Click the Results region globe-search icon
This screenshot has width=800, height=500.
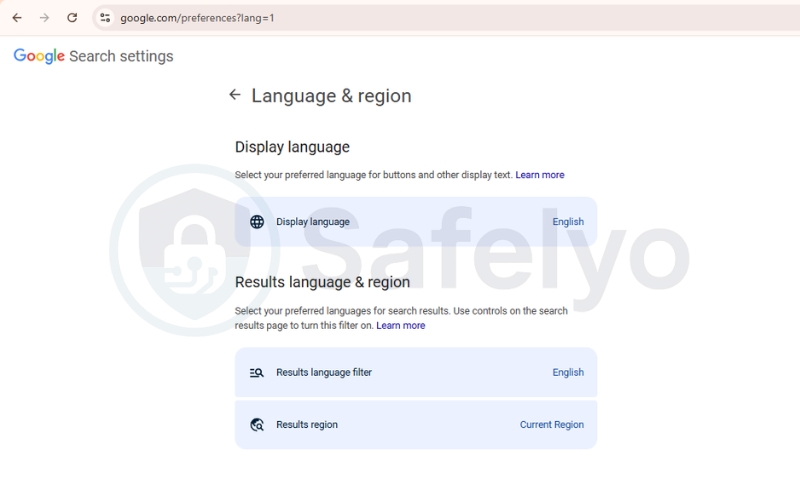coord(257,424)
